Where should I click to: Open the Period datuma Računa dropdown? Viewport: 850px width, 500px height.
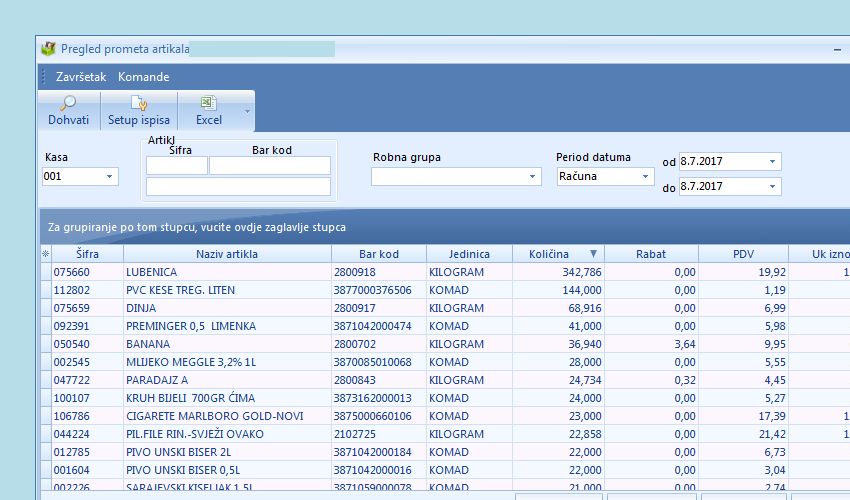coord(645,177)
